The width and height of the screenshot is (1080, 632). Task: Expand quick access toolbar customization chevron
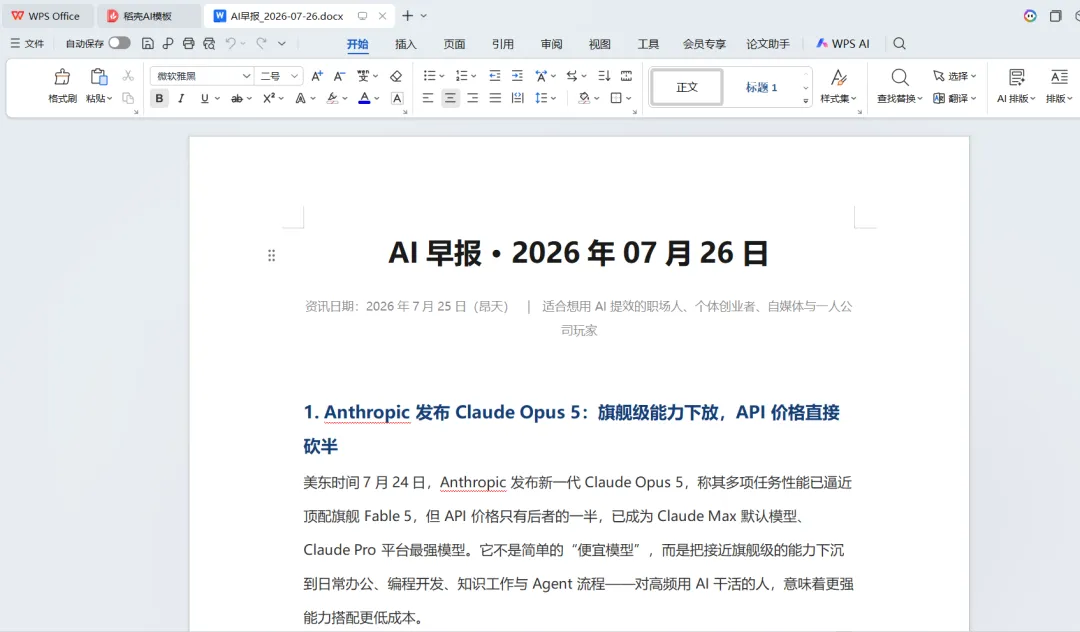pyautogui.click(x=282, y=43)
